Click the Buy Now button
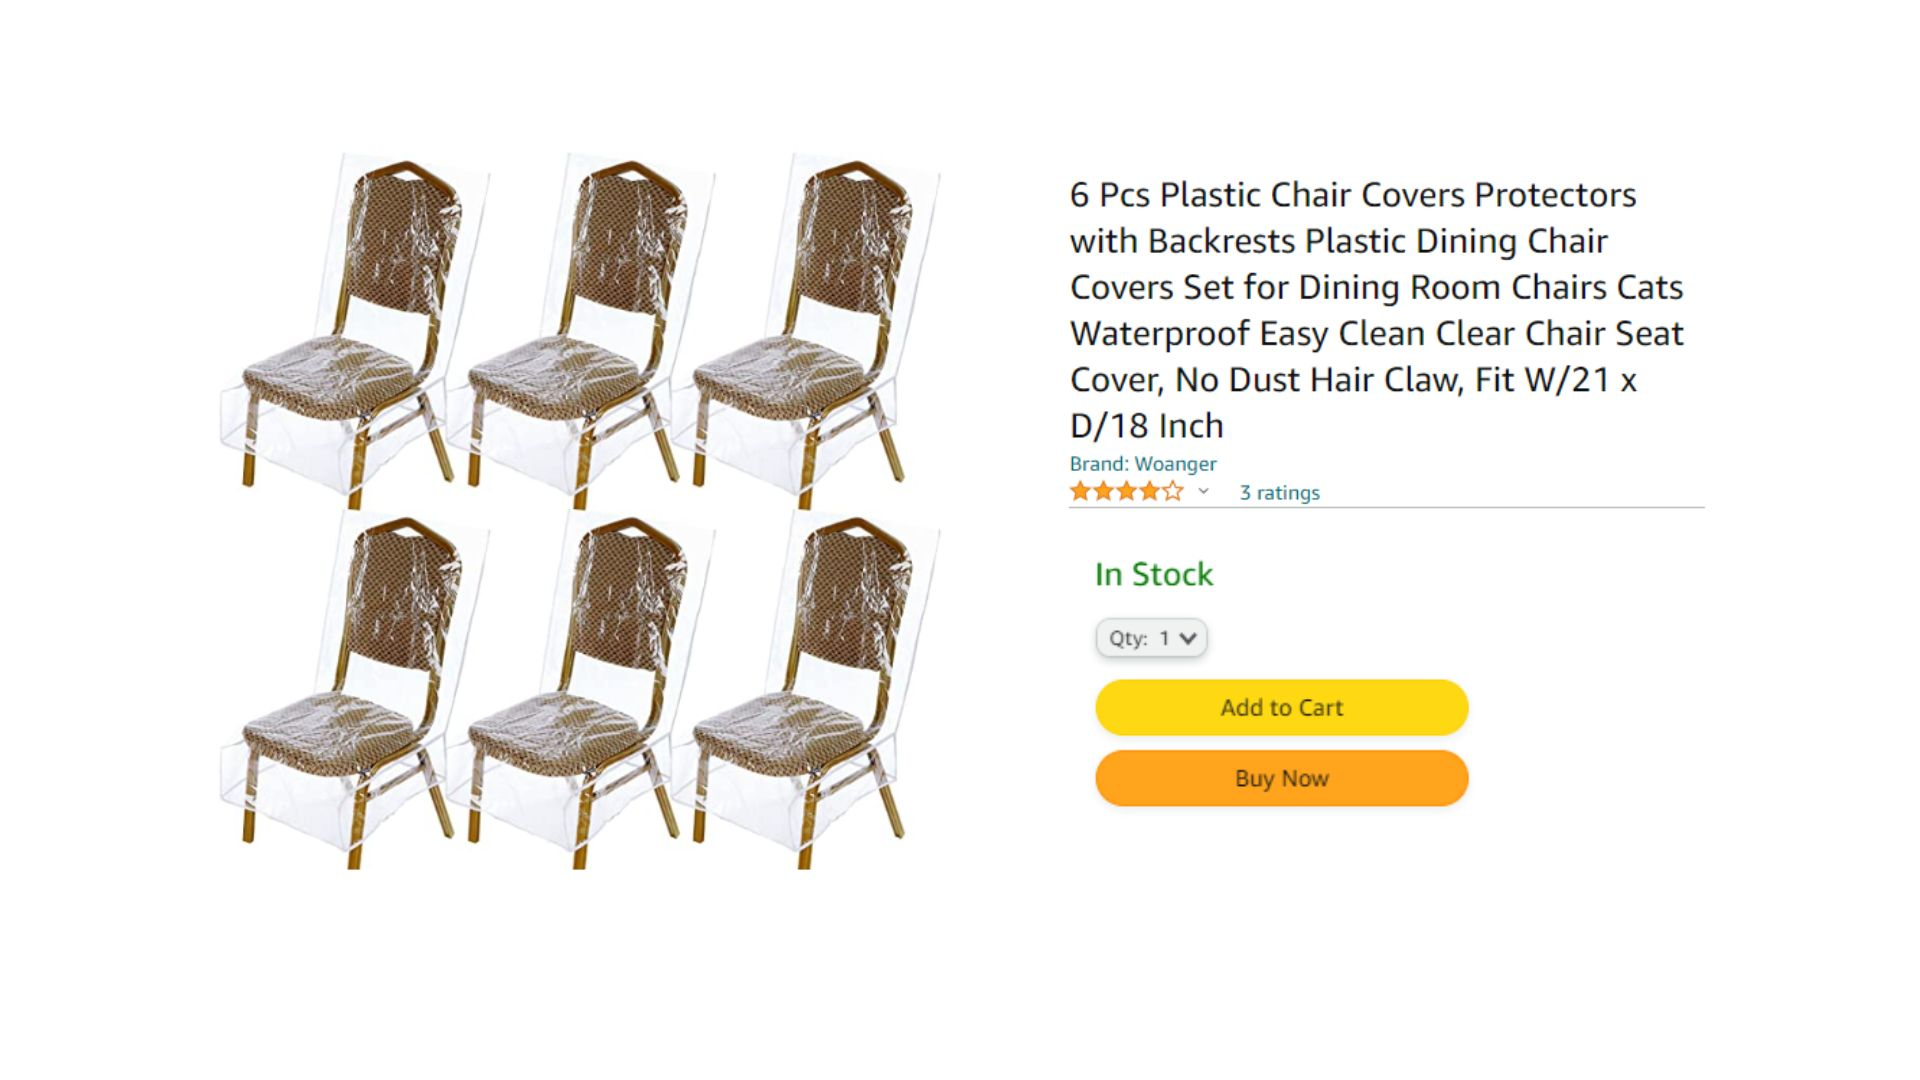 [x=1281, y=778]
